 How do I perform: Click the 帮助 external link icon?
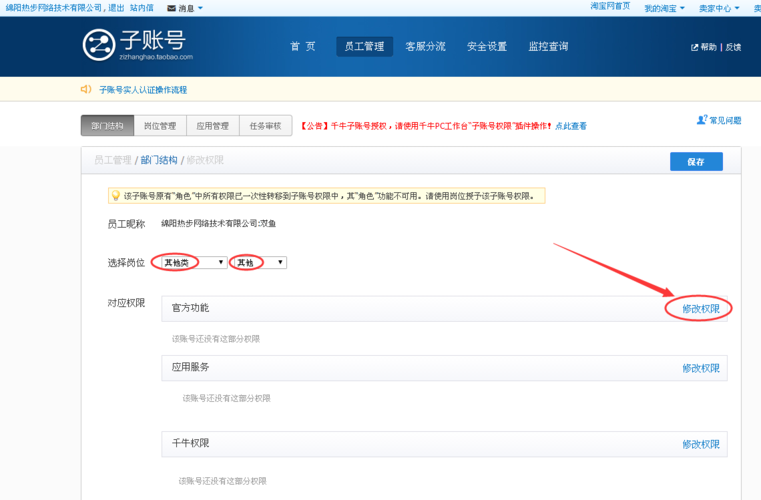pyautogui.click(x=695, y=47)
